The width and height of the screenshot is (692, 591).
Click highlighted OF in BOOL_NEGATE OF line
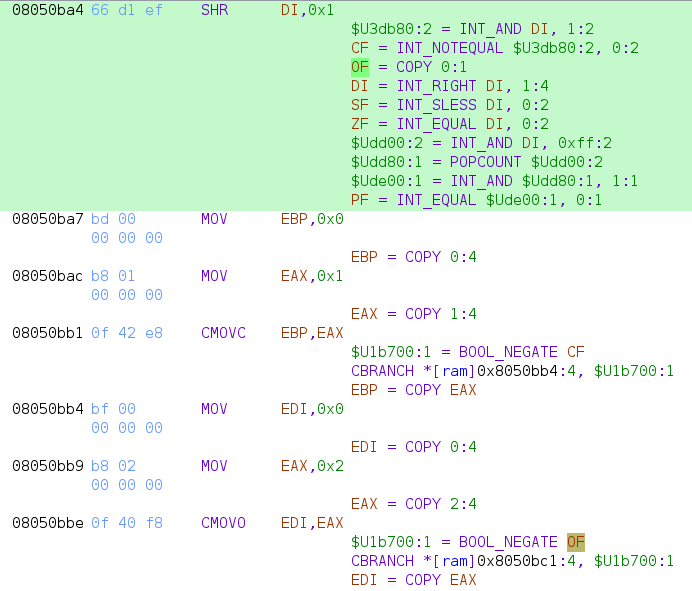(576, 542)
